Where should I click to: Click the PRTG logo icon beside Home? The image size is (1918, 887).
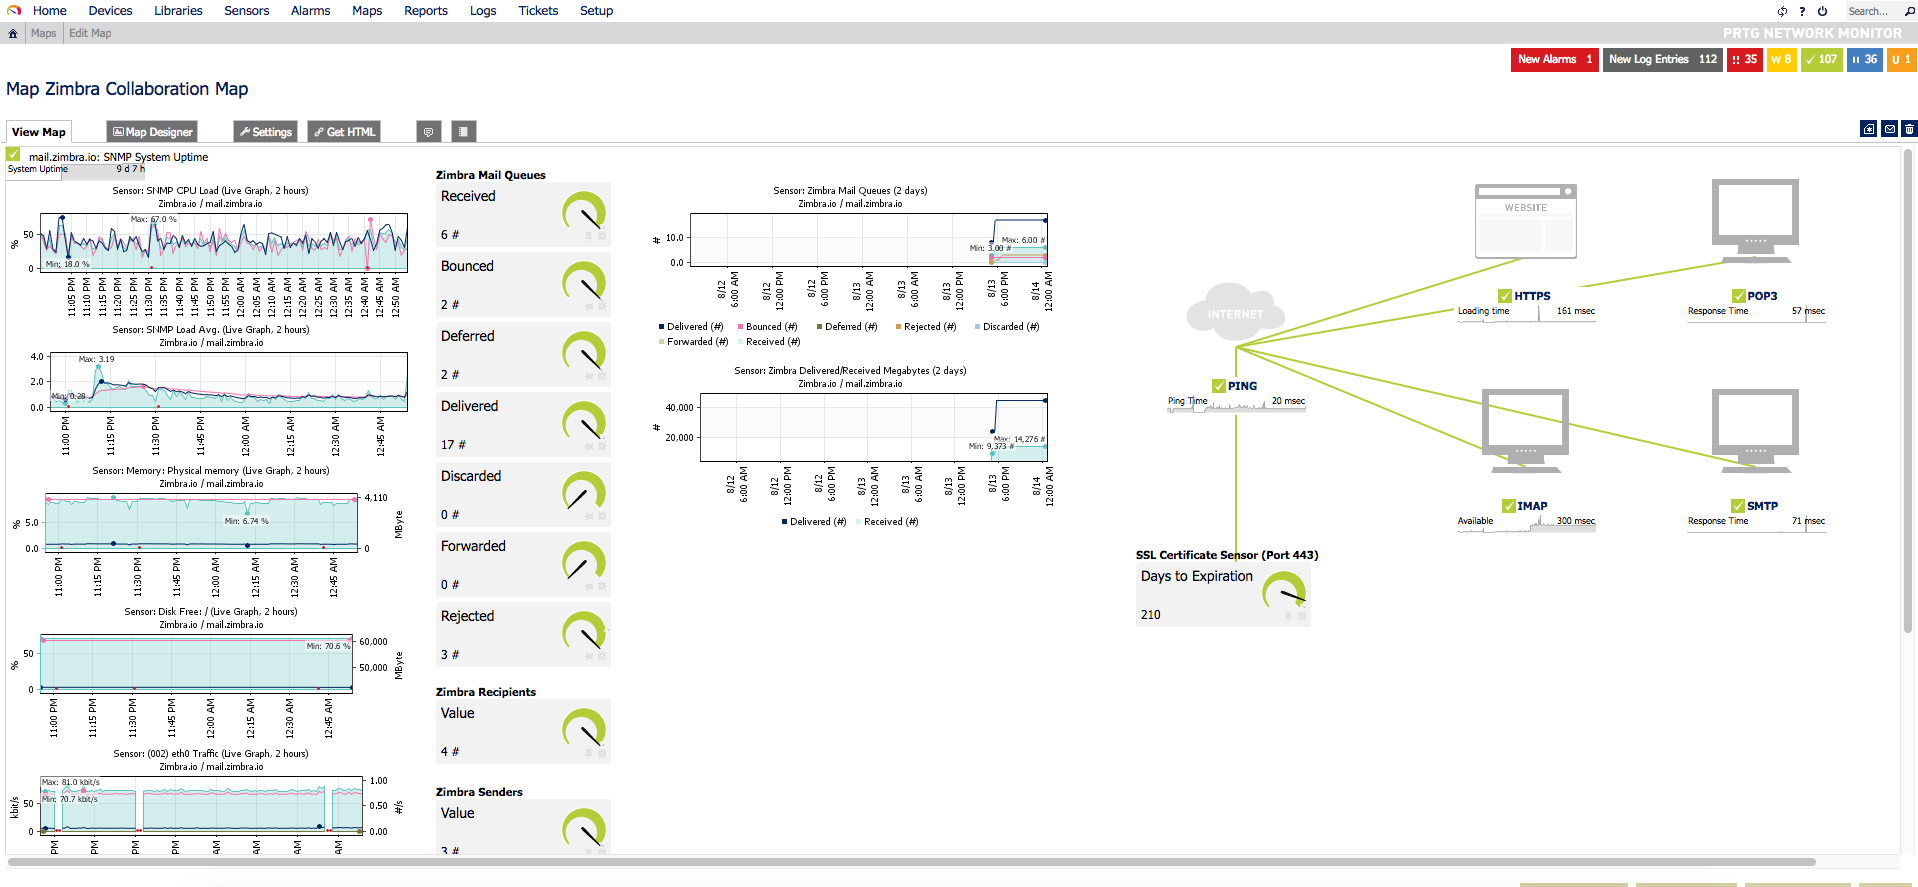point(14,11)
